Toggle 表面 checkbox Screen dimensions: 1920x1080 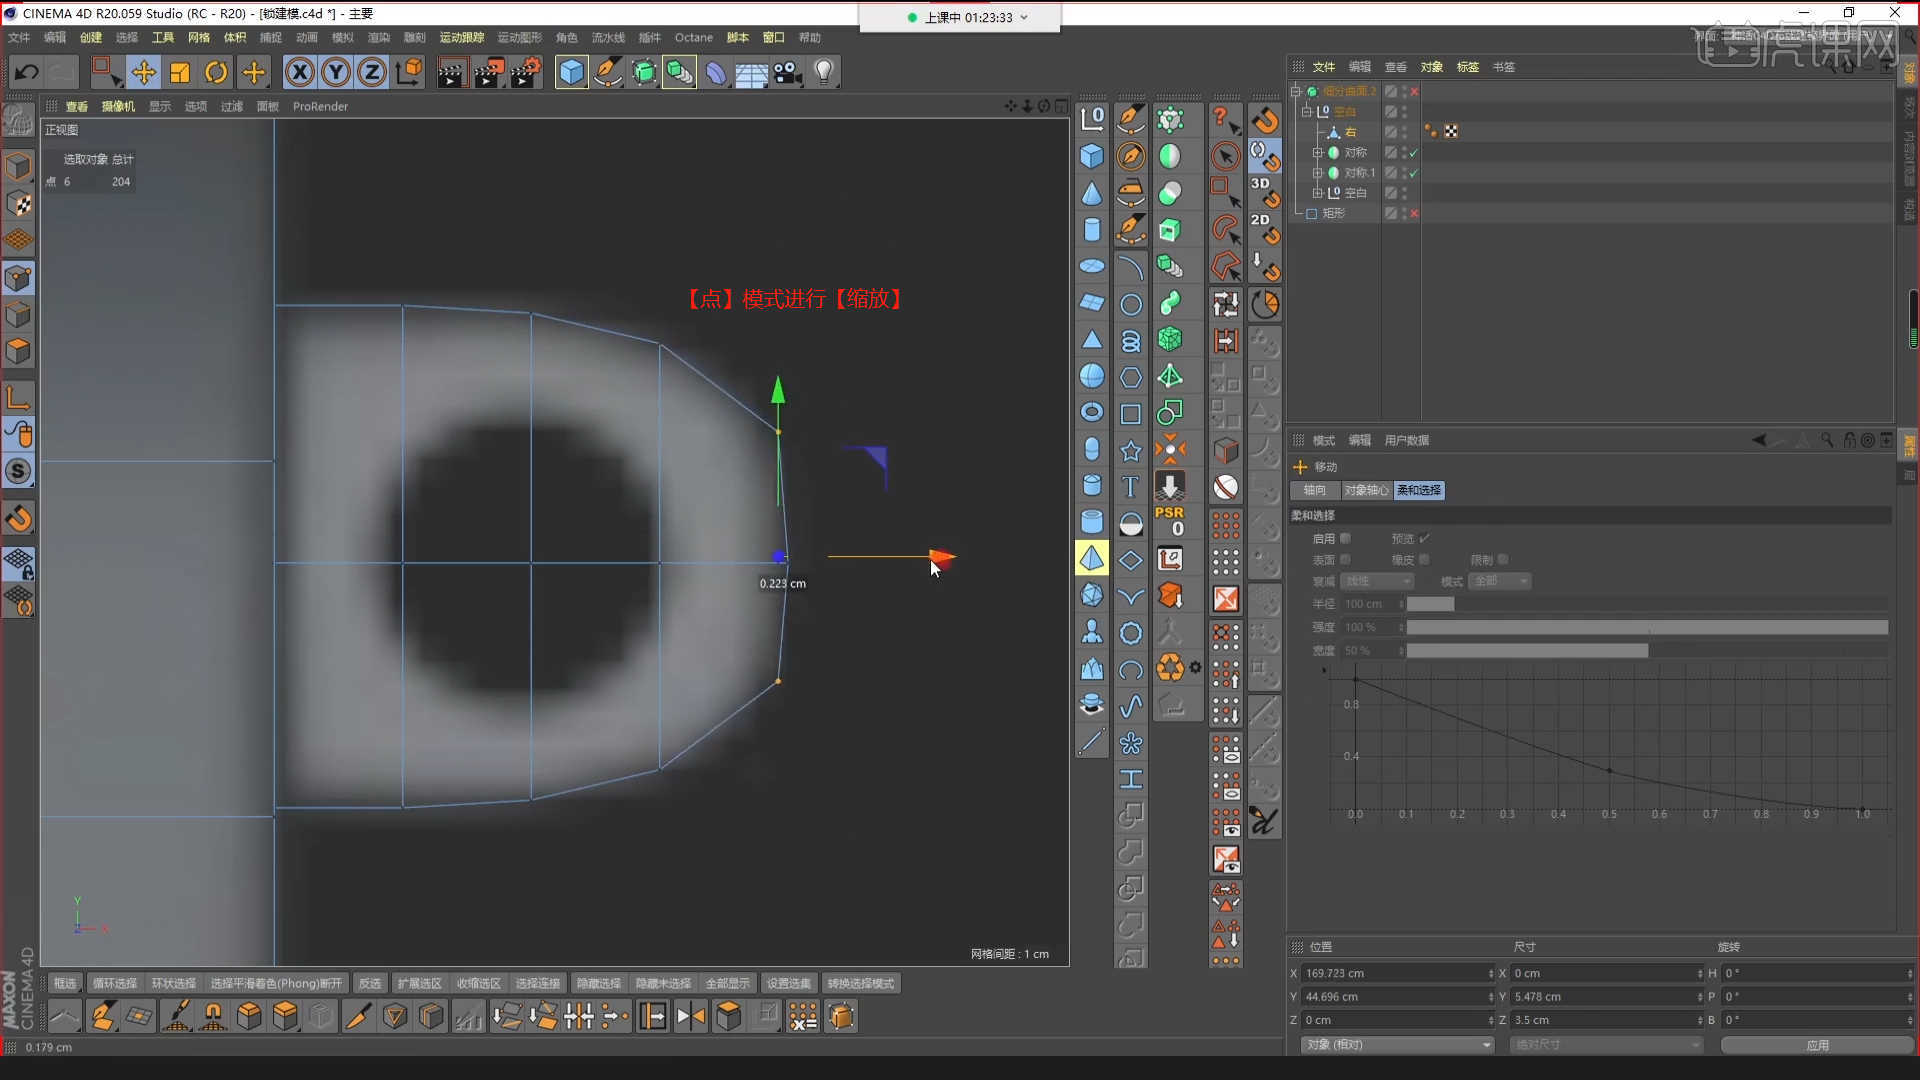1345,559
